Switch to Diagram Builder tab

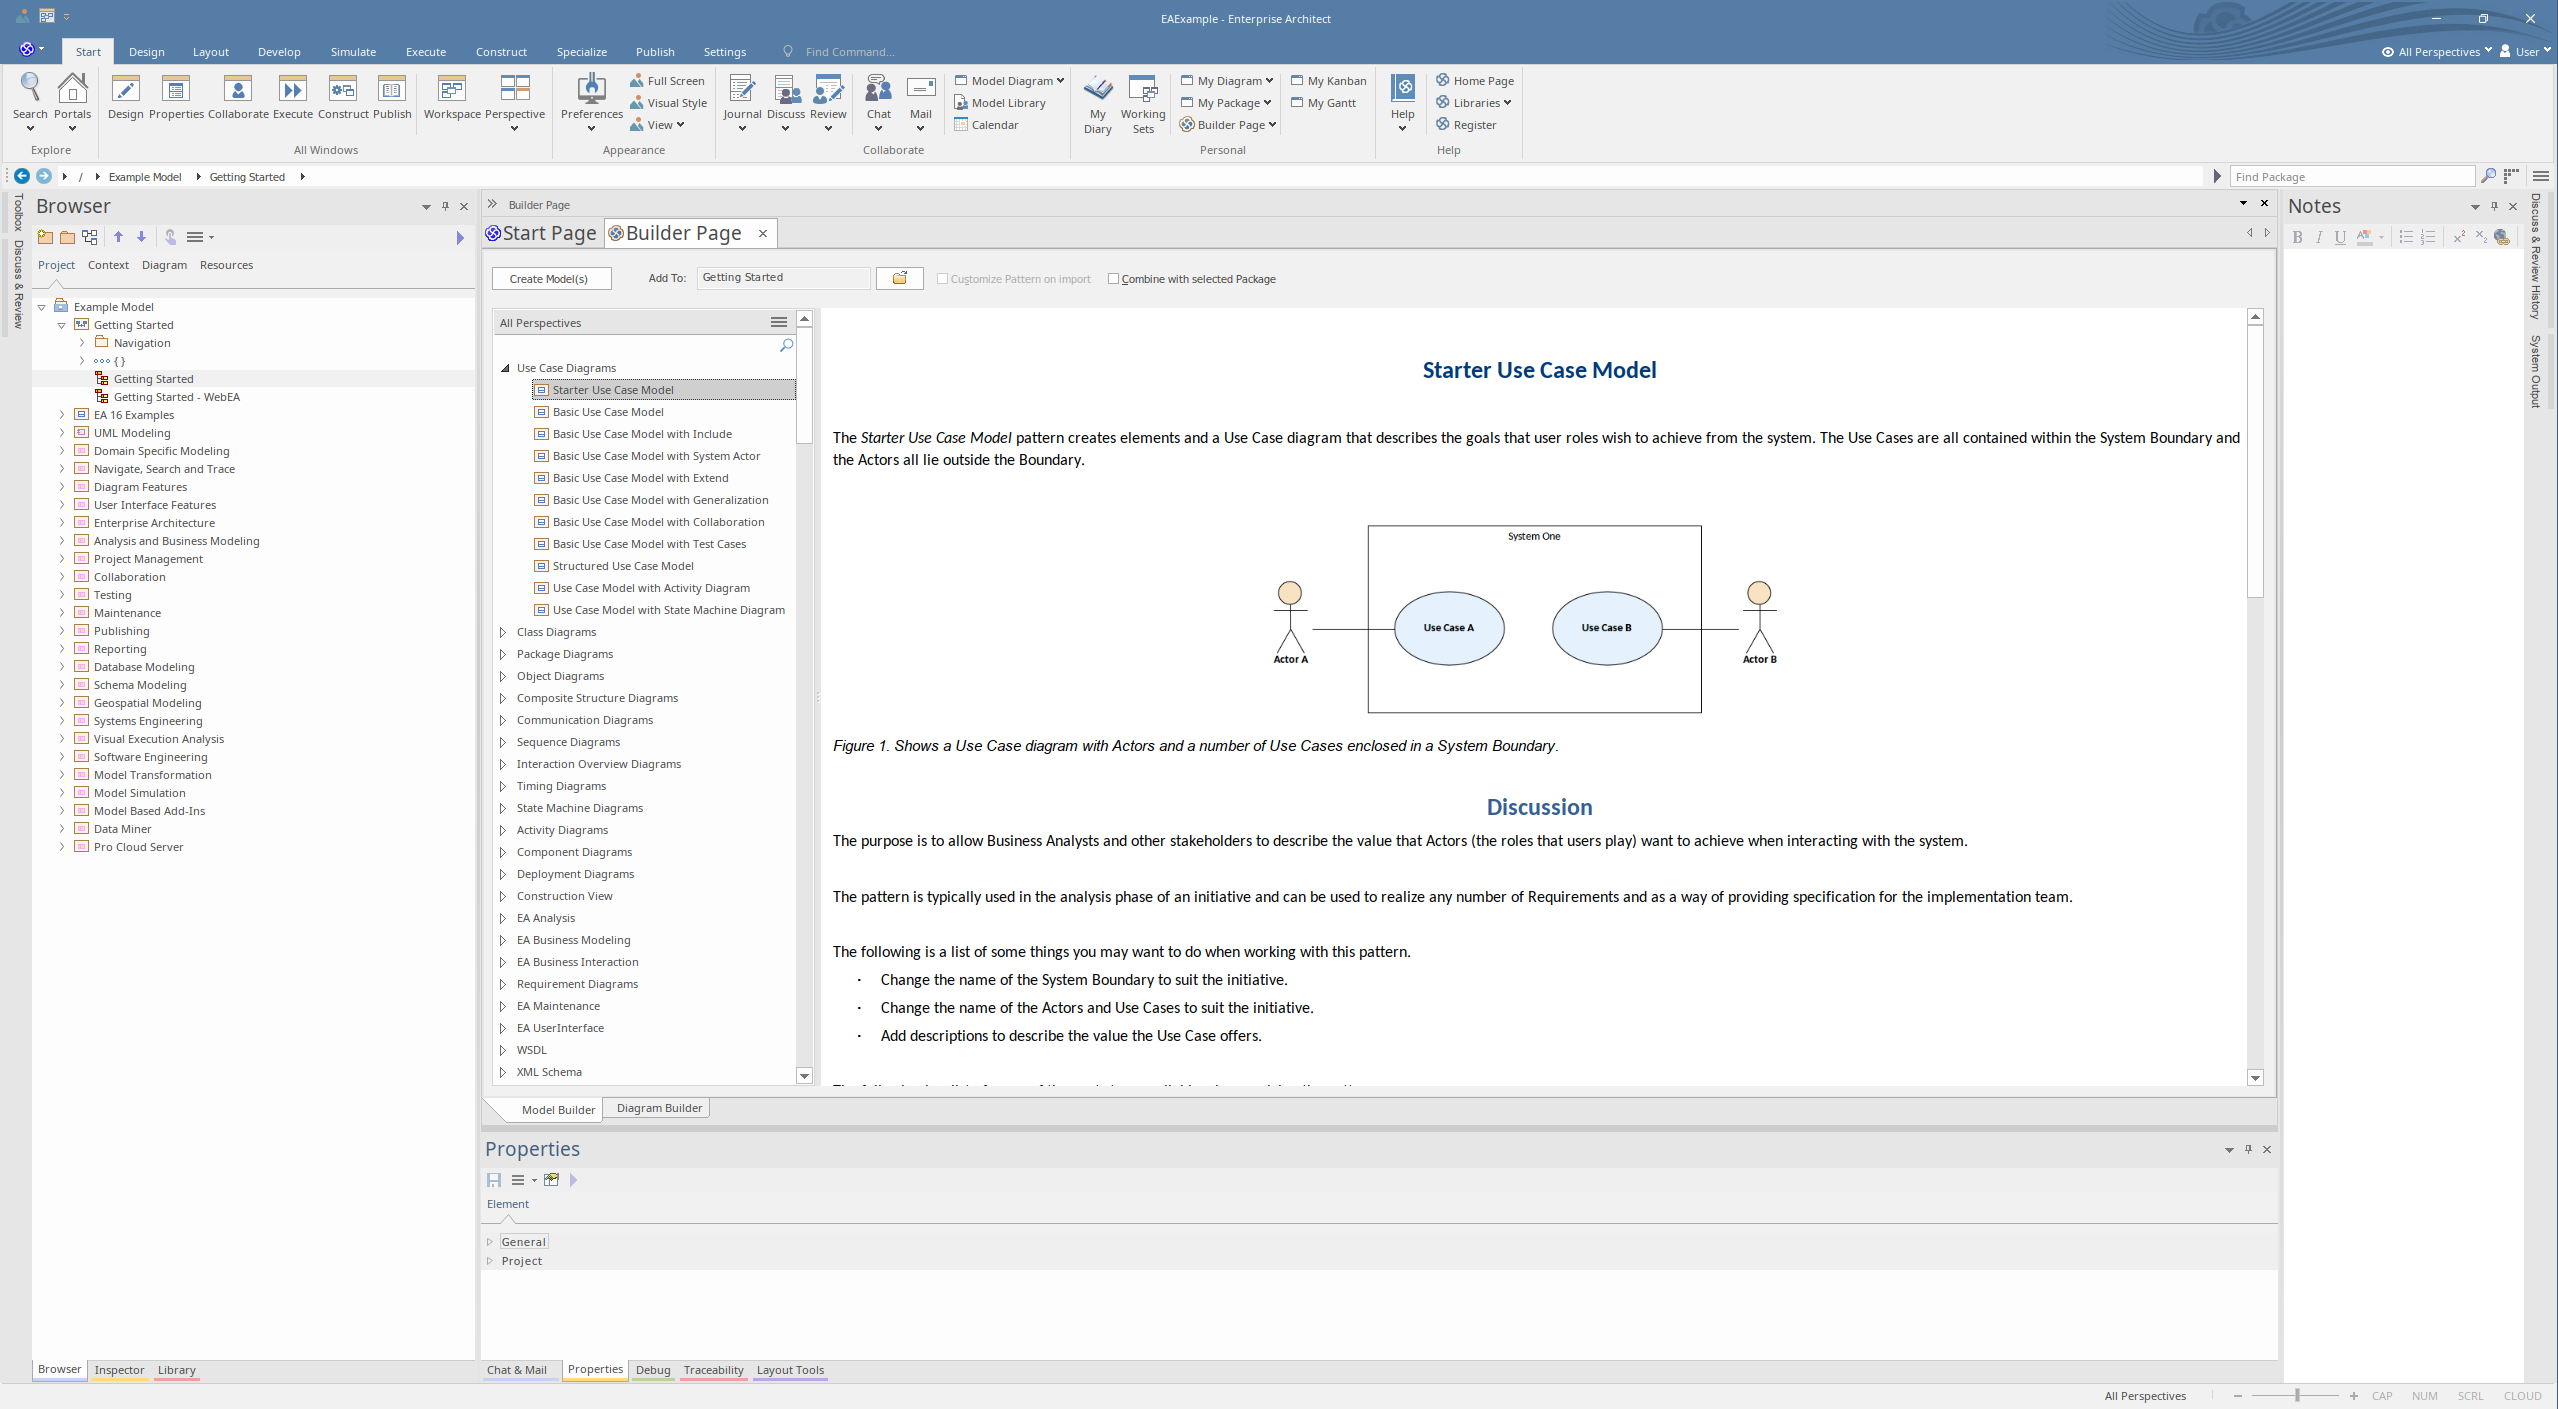[x=659, y=1108]
